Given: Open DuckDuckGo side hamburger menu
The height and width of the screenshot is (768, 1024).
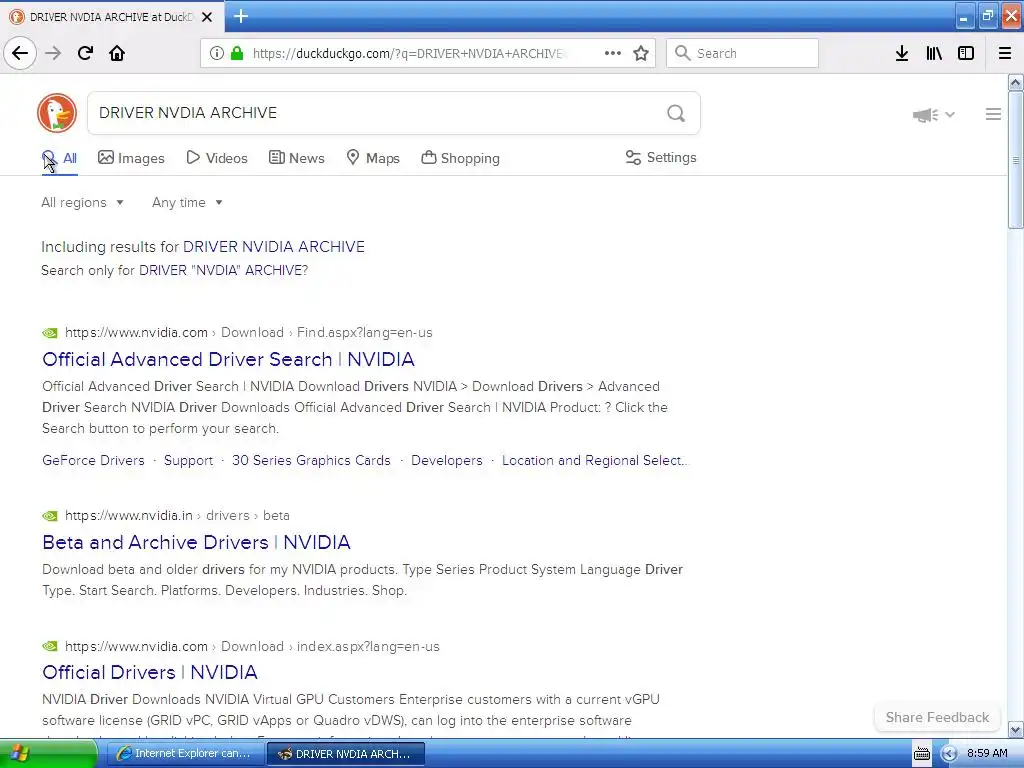Looking at the screenshot, I should [x=993, y=114].
